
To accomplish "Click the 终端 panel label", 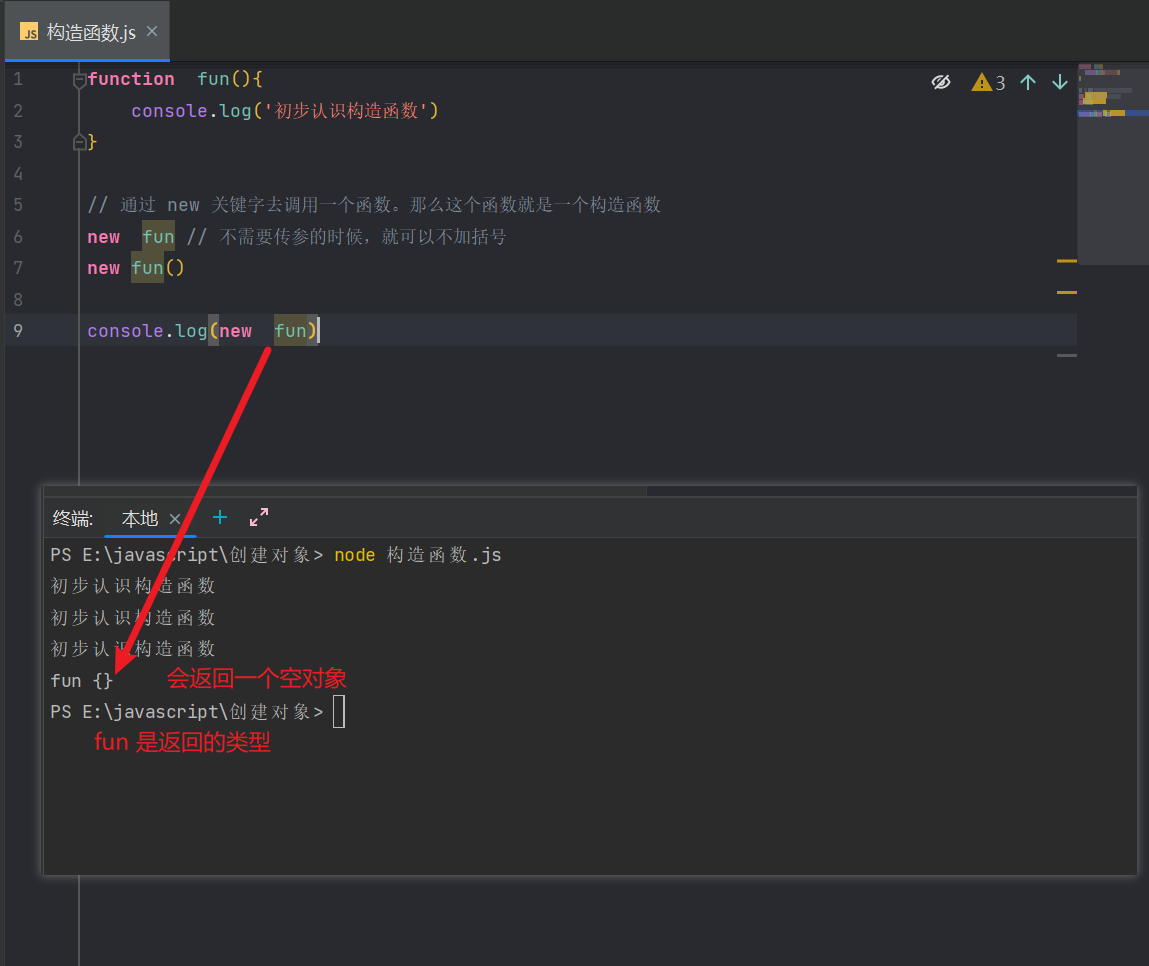I will 73,519.
